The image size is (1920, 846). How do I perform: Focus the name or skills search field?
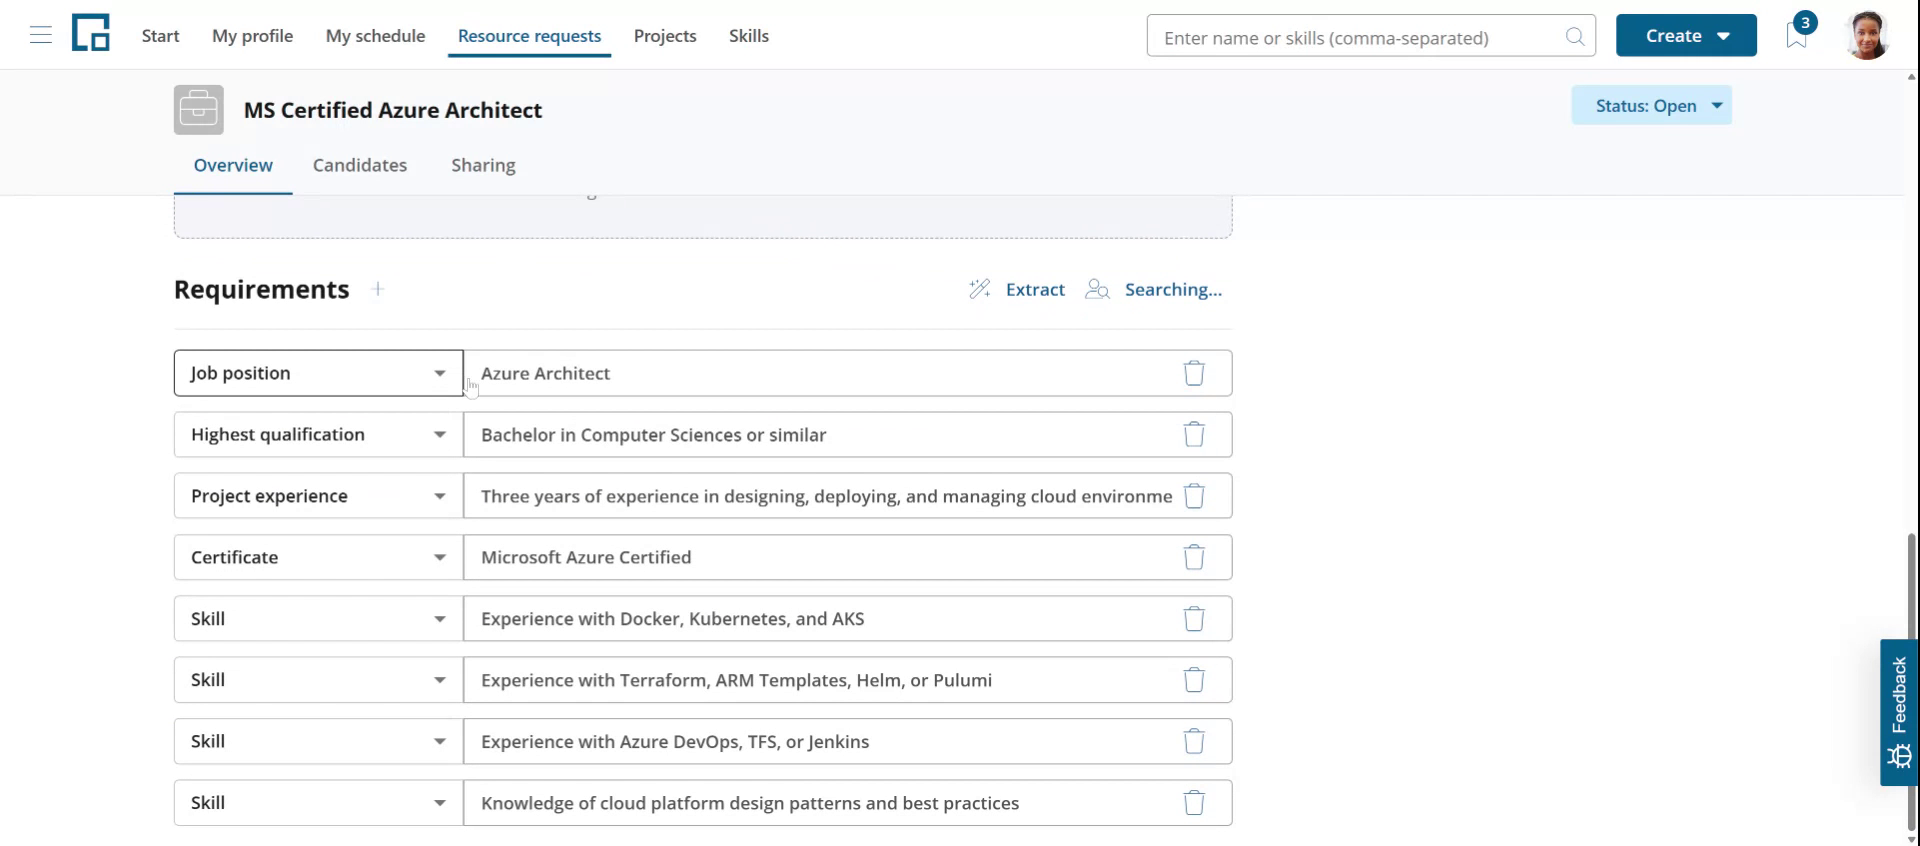(1371, 37)
